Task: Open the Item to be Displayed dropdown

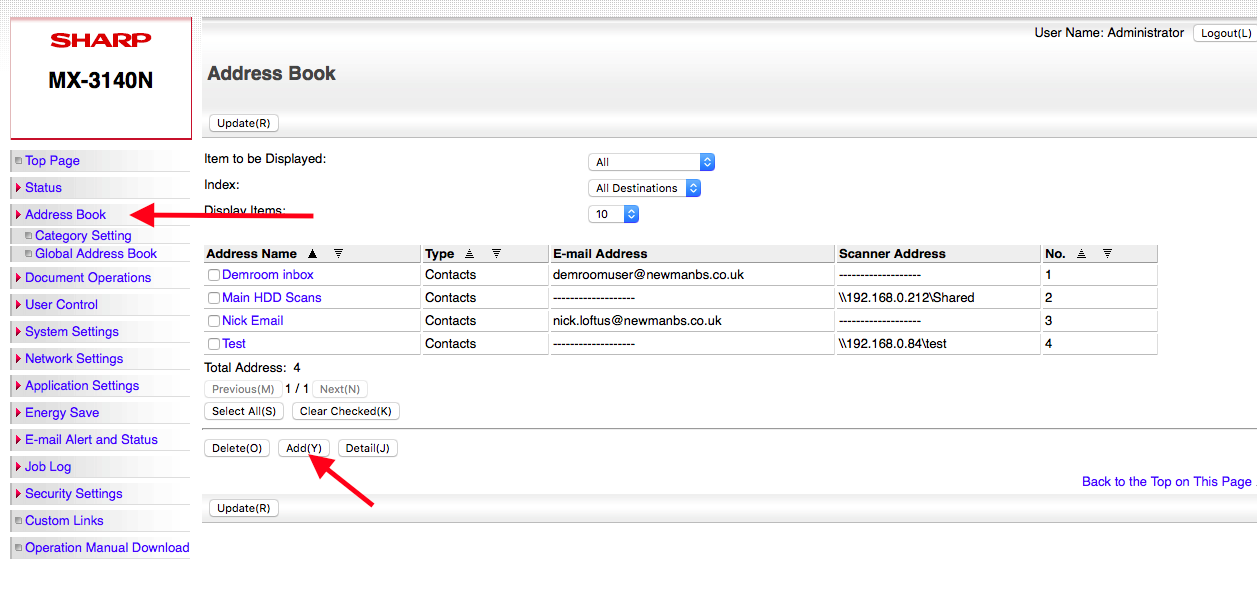Action: pos(651,161)
